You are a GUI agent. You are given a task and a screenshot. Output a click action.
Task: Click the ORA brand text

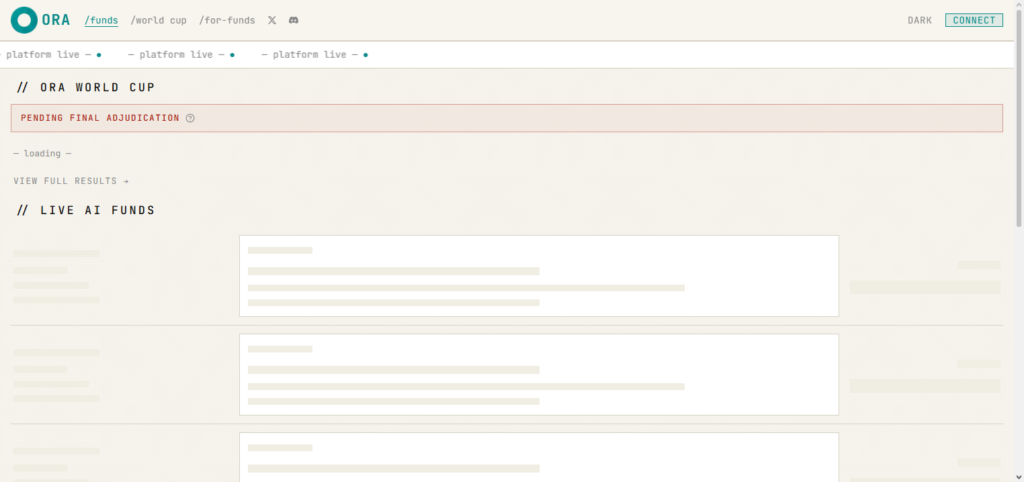[56, 20]
